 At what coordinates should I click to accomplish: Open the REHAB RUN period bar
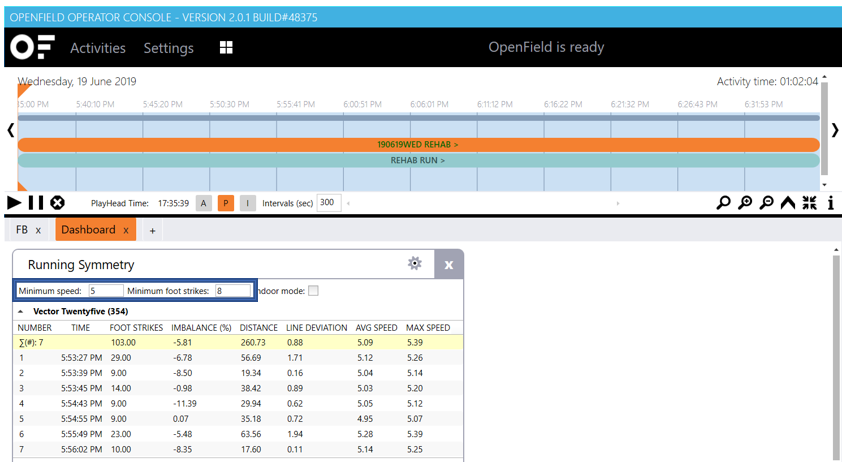pyautogui.click(x=418, y=160)
